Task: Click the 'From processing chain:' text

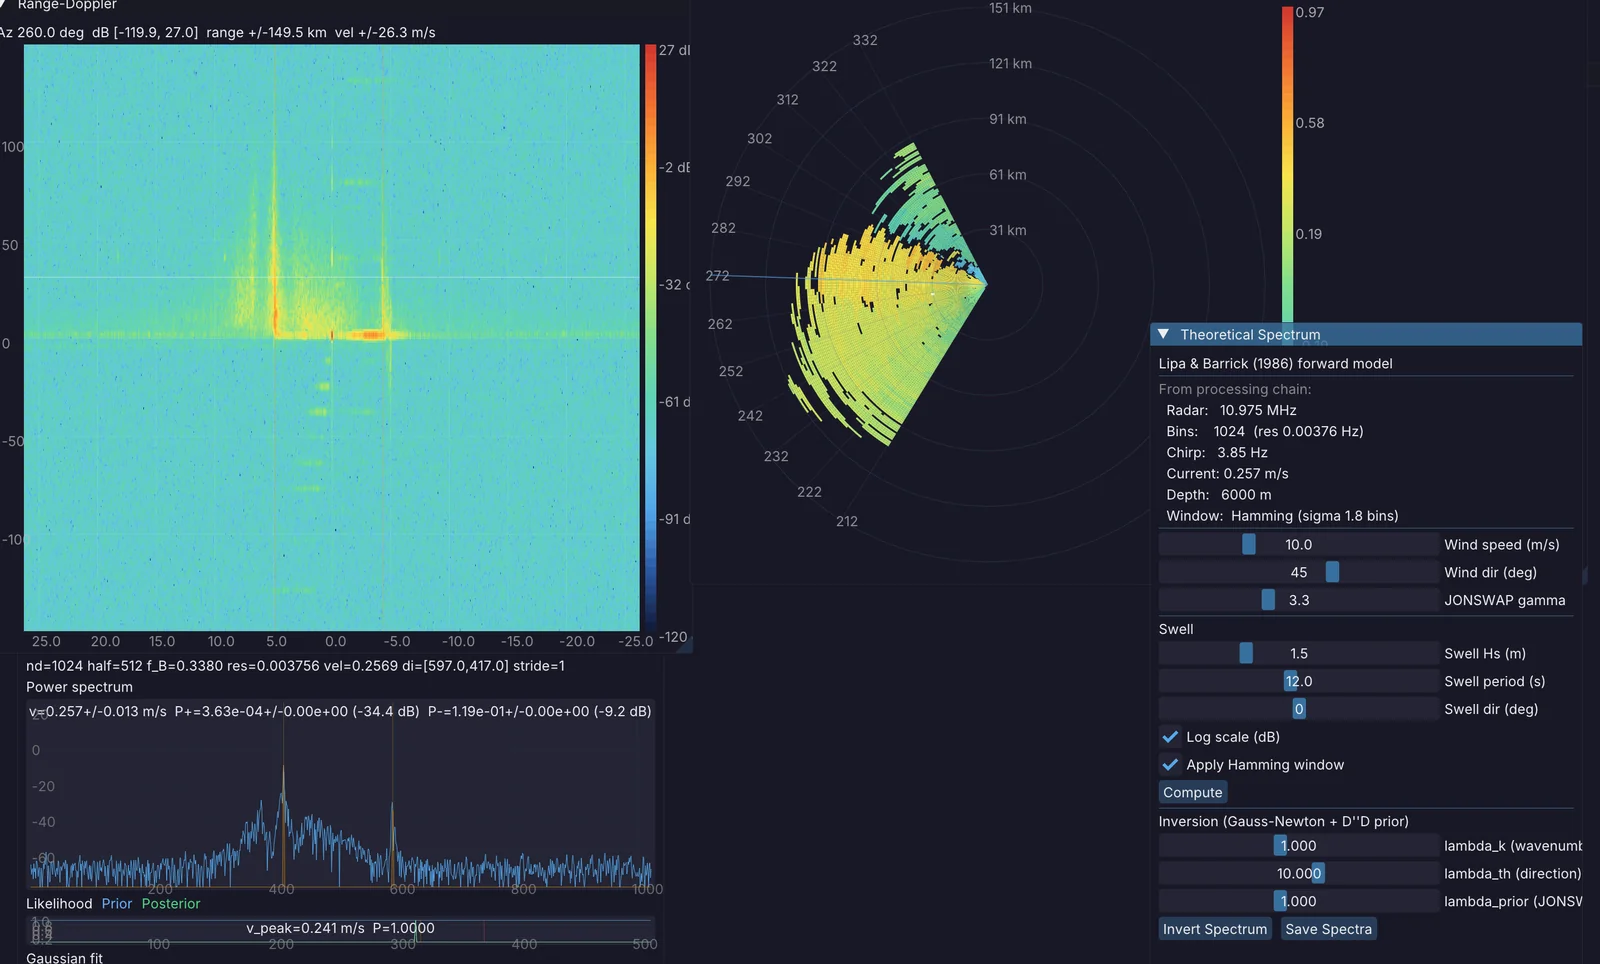Action: [1234, 390]
